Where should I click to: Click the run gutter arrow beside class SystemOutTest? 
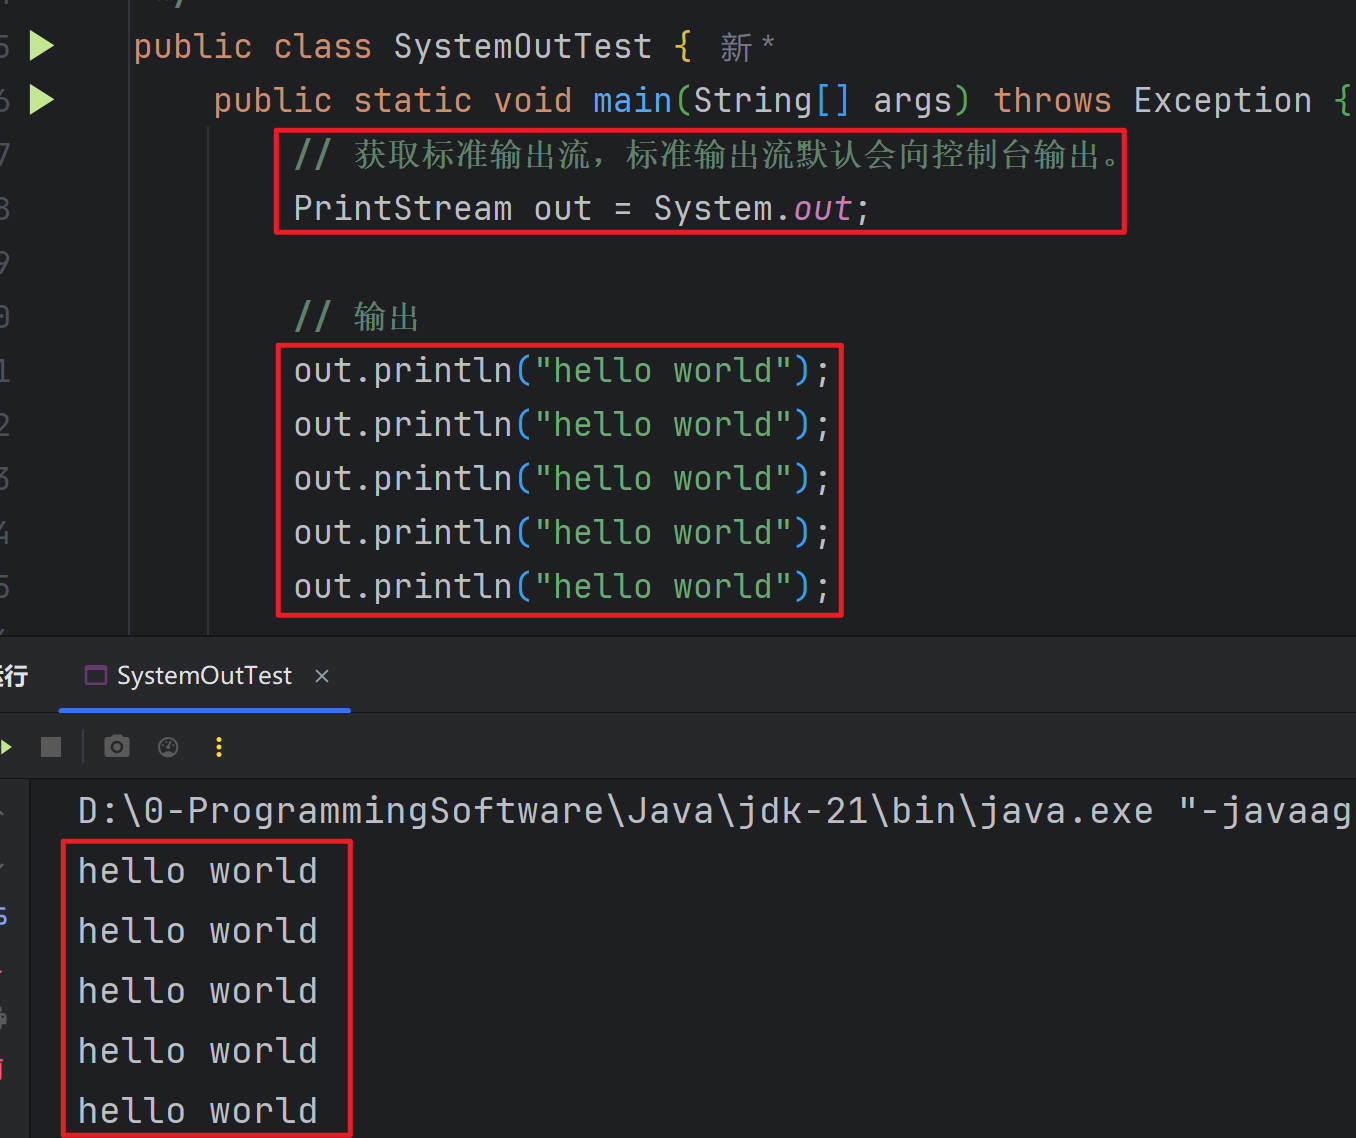point(41,46)
